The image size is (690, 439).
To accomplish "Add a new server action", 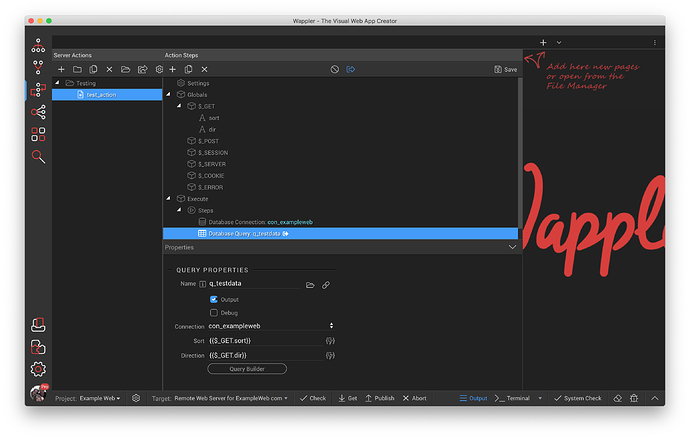I will click(61, 70).
